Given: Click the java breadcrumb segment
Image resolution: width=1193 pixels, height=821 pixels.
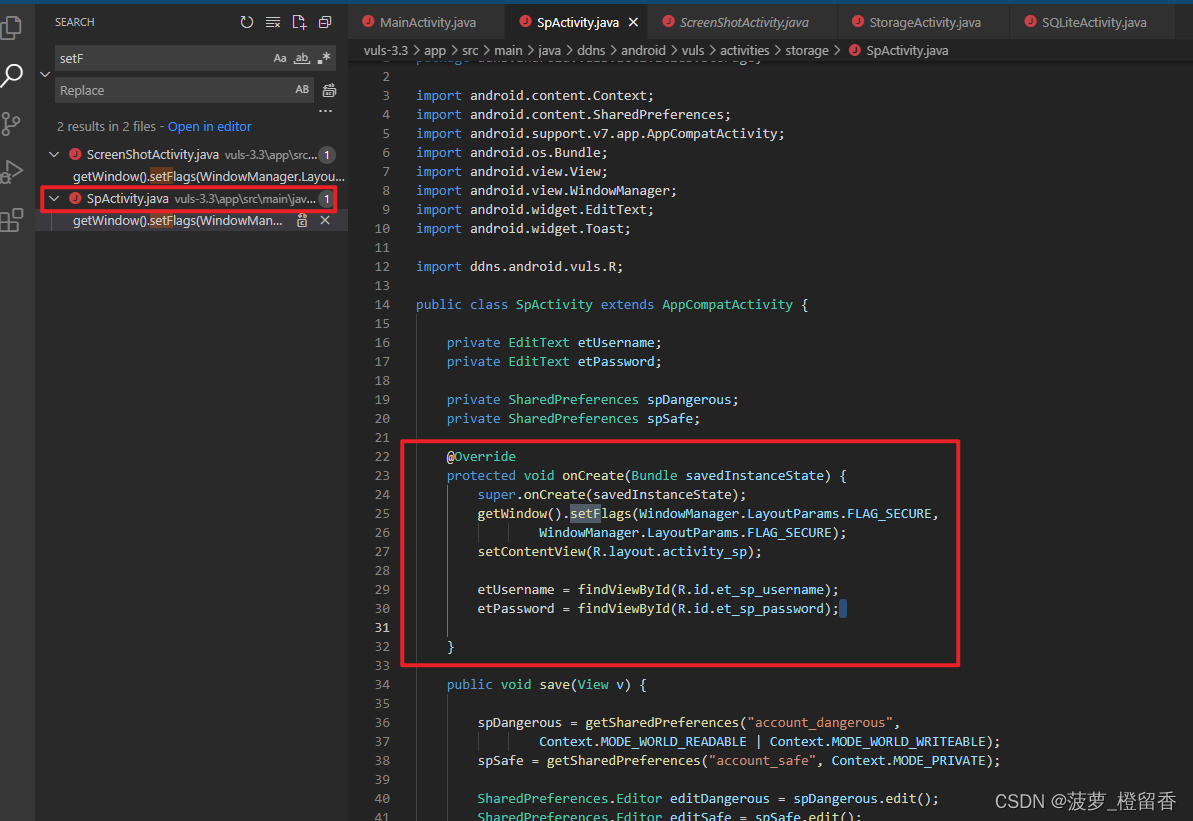Looking at the screenshot, I should click(x=549, y=50).
